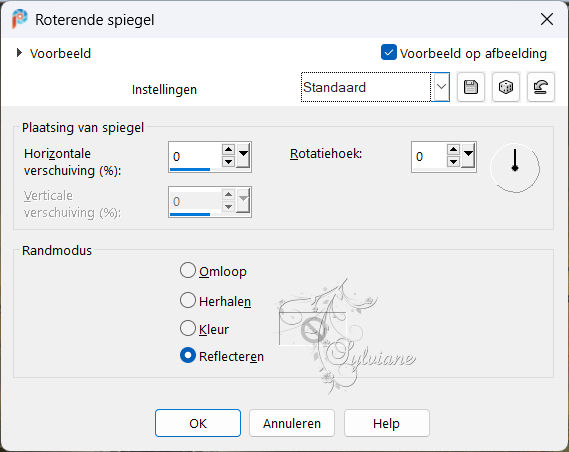Image resolution: width=569 pixels, height=452 pixels.
Task: Open the Standaard presets dropdown
Action: pos(441,87)
